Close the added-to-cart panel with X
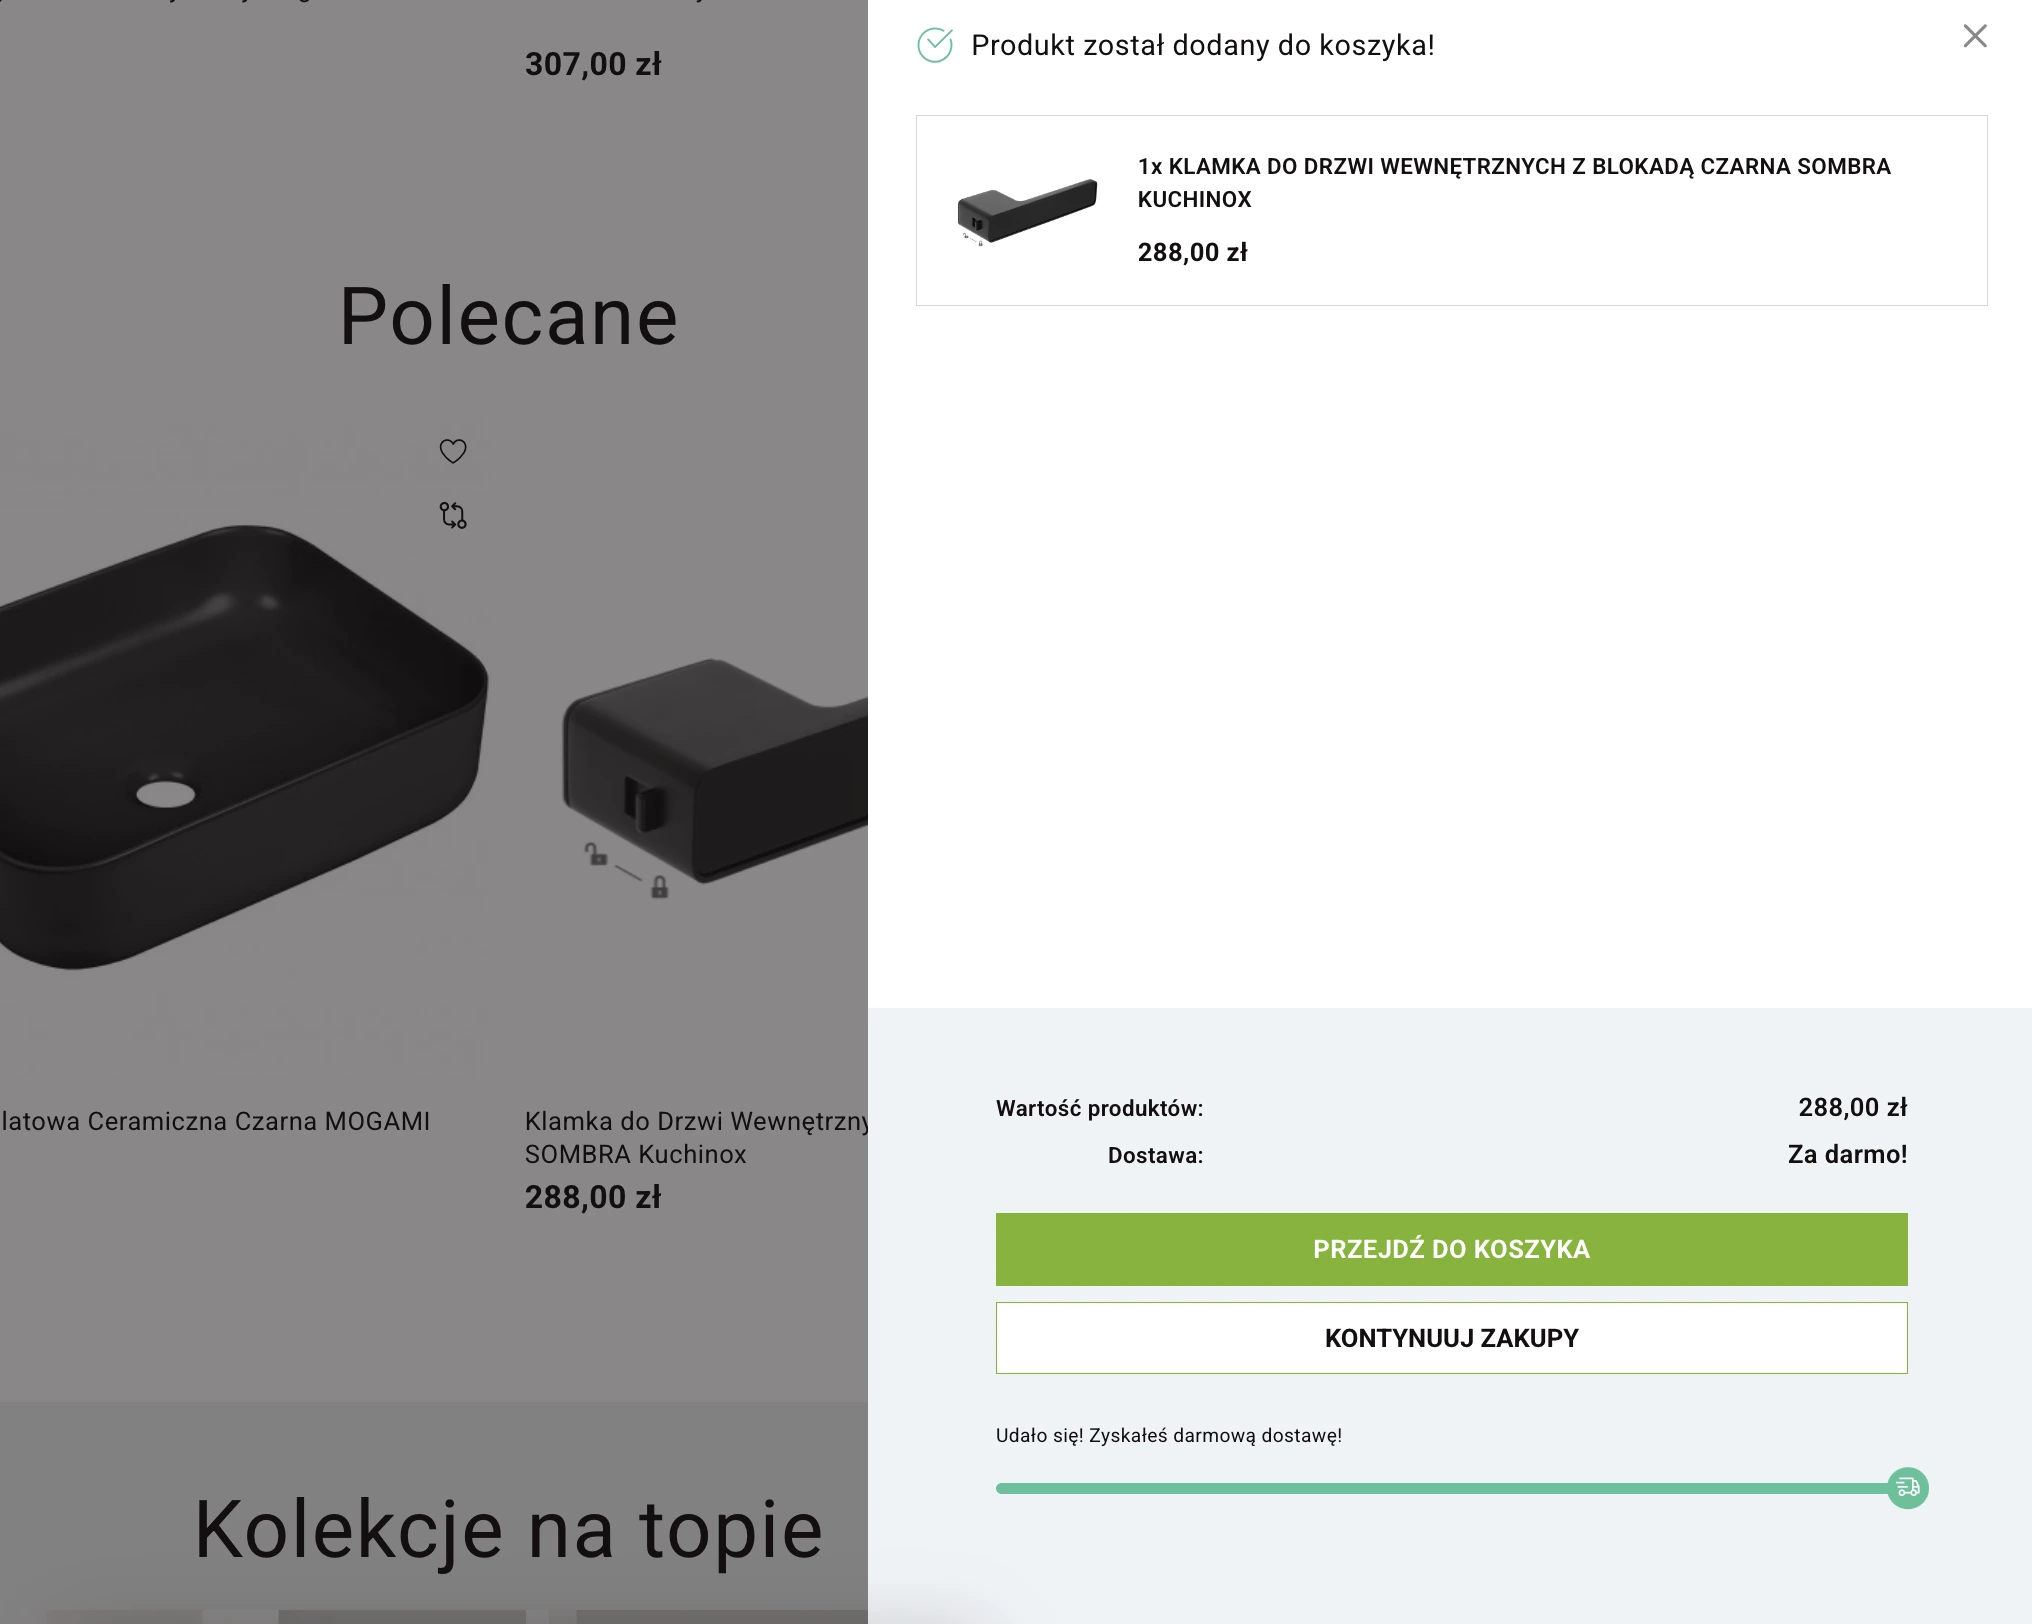 point(1974,37)
